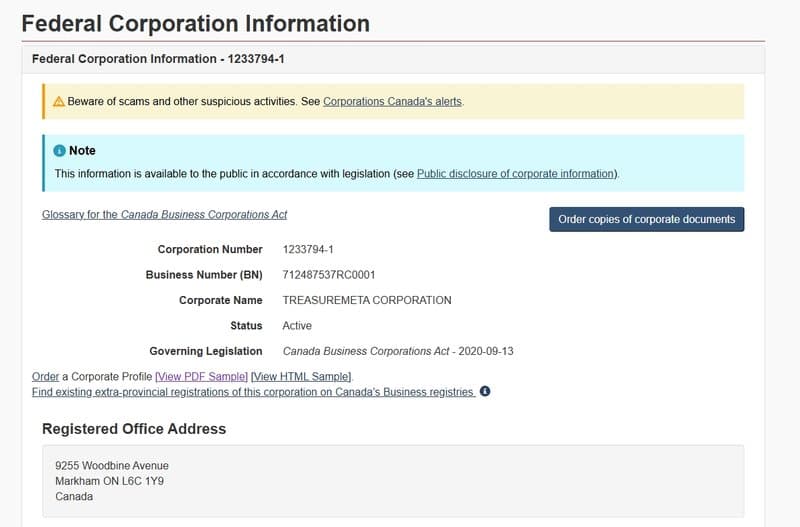Click Business Number (BN) label
The width and height of the screenshot is (800, 527).
pos(204,275)
